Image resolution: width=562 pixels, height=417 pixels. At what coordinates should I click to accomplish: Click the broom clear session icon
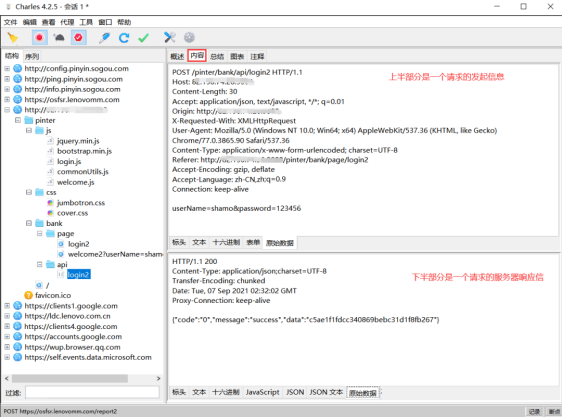tap(13, 38)
